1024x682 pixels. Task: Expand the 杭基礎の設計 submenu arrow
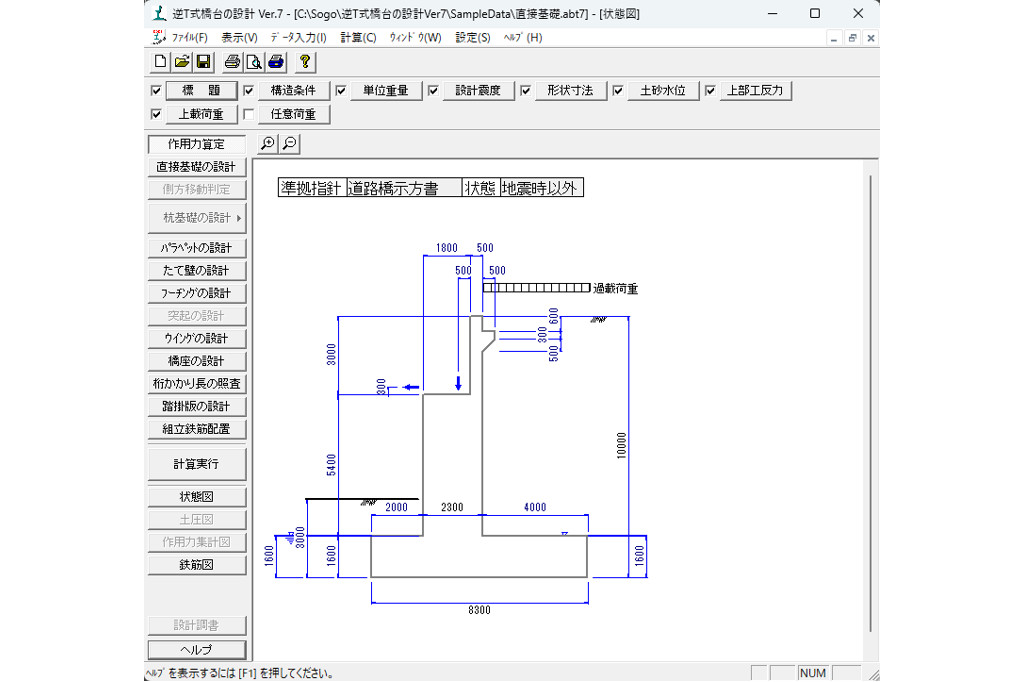pyautogui.click(x=239, y=217)
